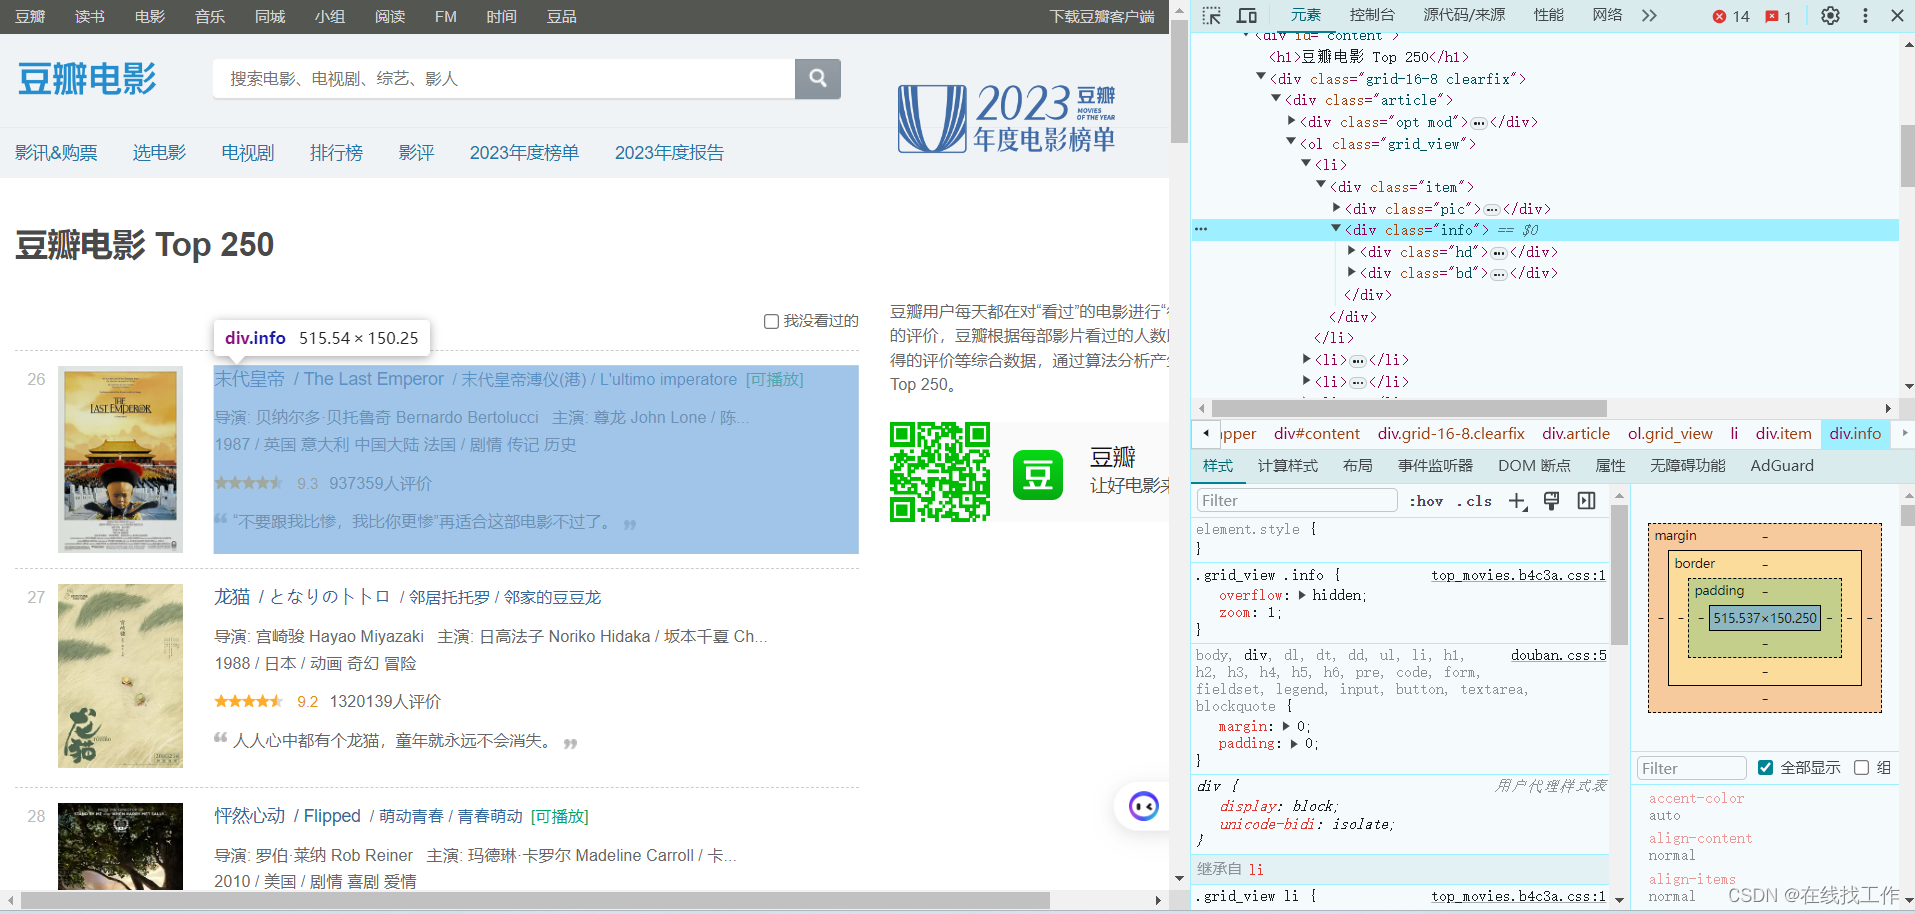Toggle the 我没看过的 checkbox
Viewport: 1915px width, 914px height.
(x=771, y=321)
